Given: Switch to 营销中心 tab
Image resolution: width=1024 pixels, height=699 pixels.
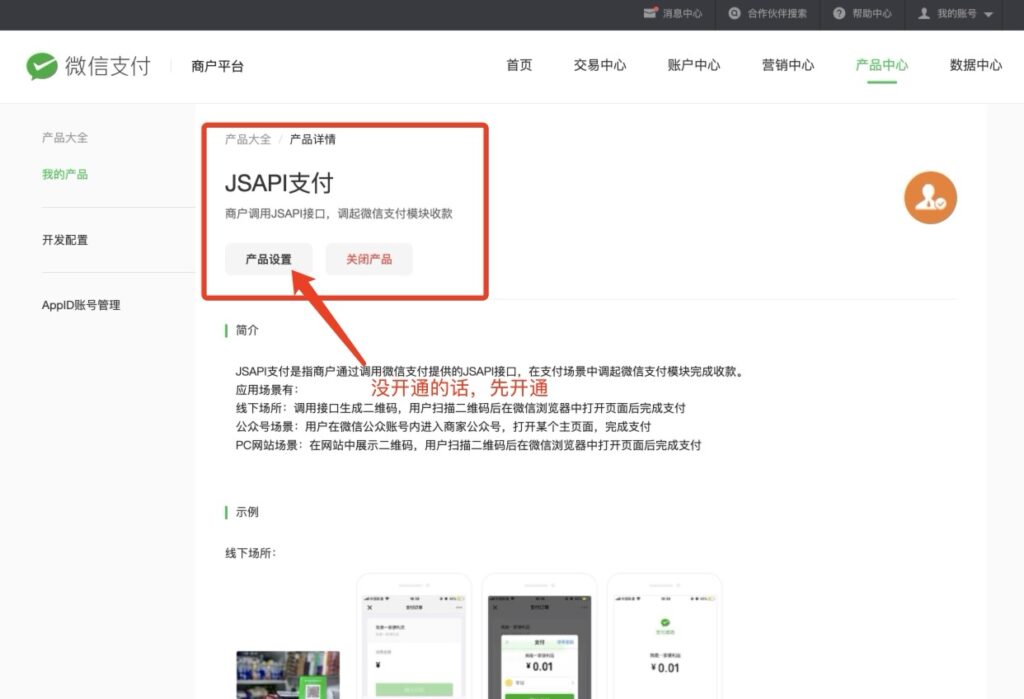Looking at the screenshot, I should pos(788,65).
